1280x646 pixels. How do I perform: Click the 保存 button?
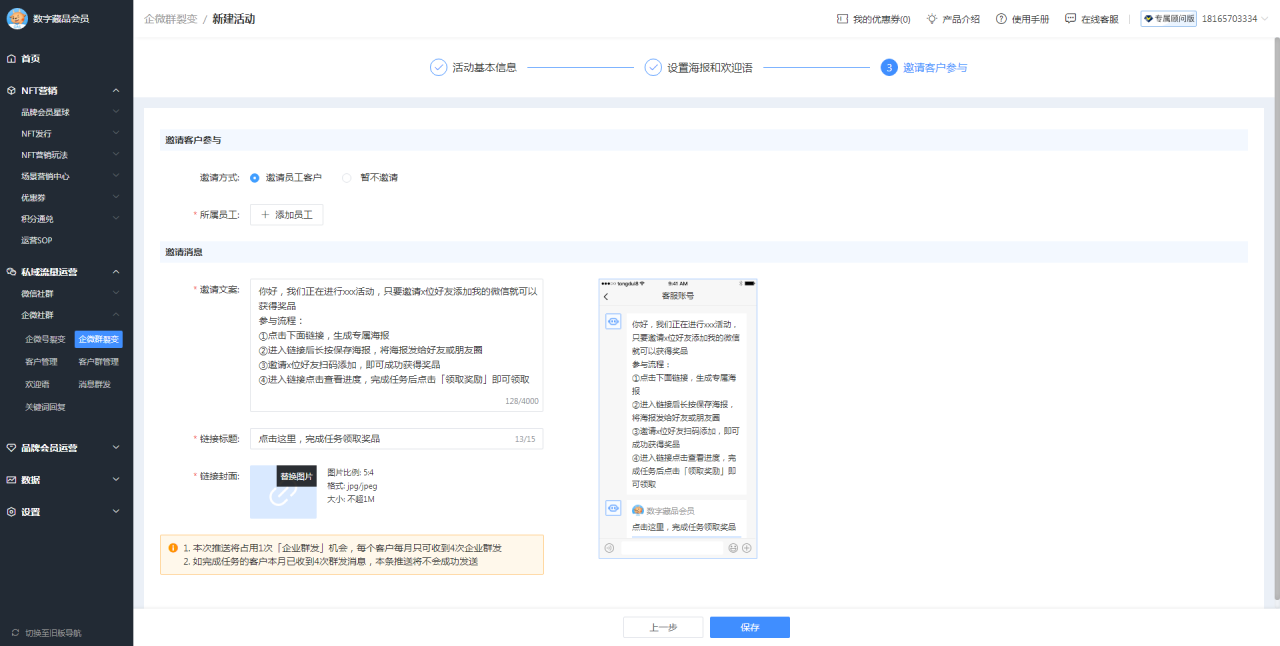(749, 627)
